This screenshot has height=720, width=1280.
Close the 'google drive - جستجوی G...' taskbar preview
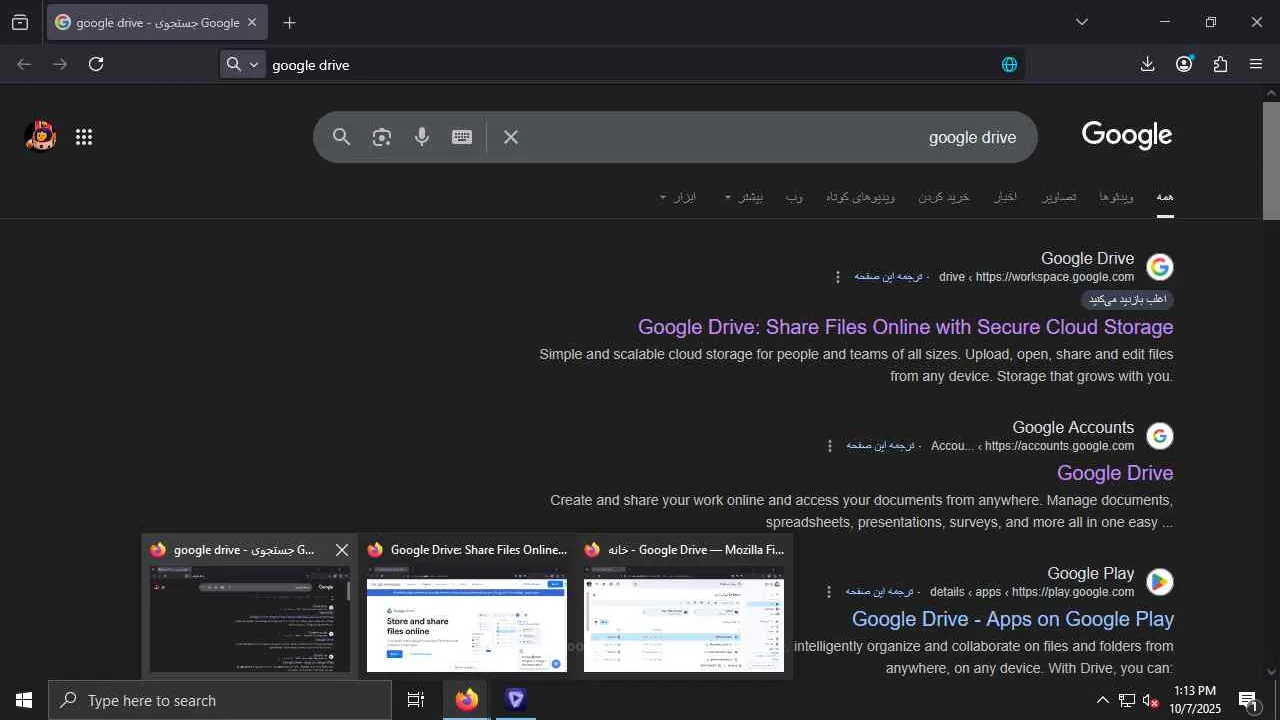342,550
